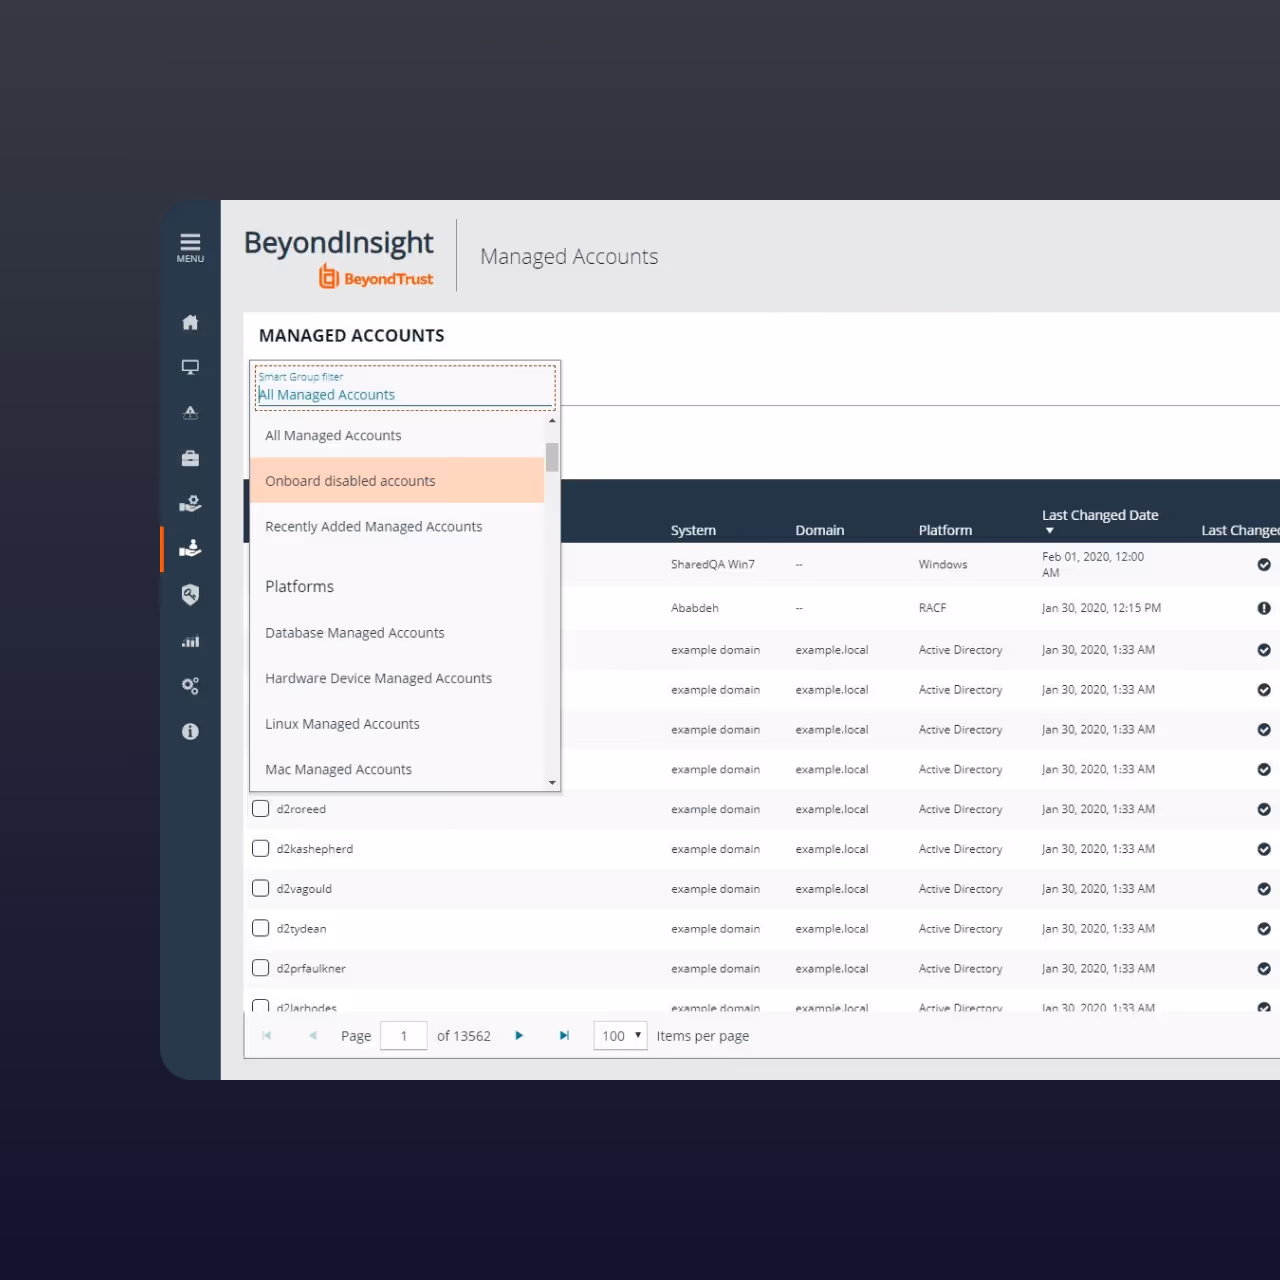Open the Items per page dropdown
1280x1280 pixels.
point(620,1035)
